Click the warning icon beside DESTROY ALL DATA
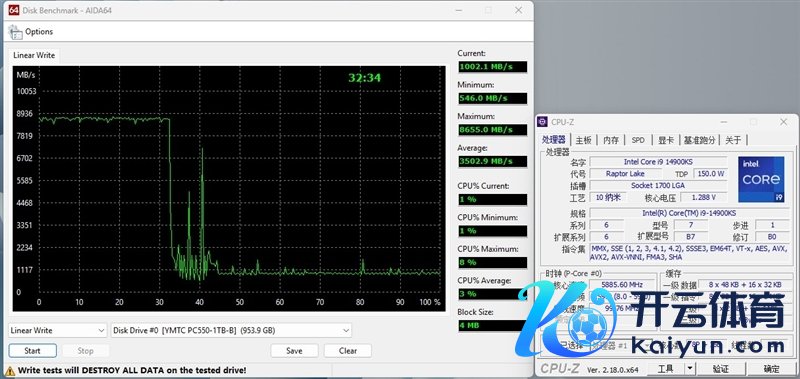This screenshot has width=800, height=379. [x=10, y=370]
